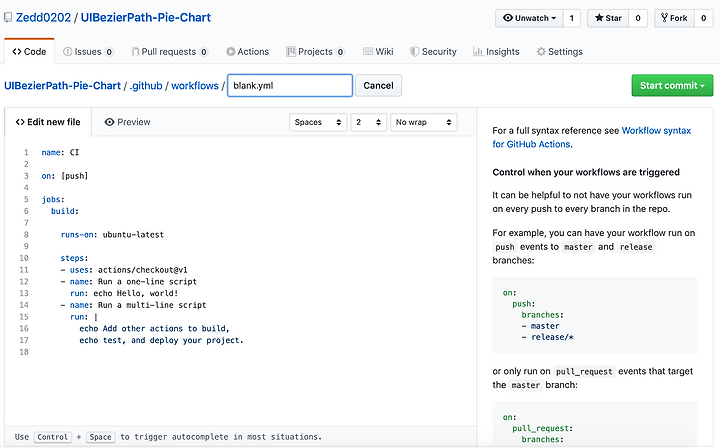Open the Issues tab
This screenshot has height=448, width=720.
[x=88, y=51]
